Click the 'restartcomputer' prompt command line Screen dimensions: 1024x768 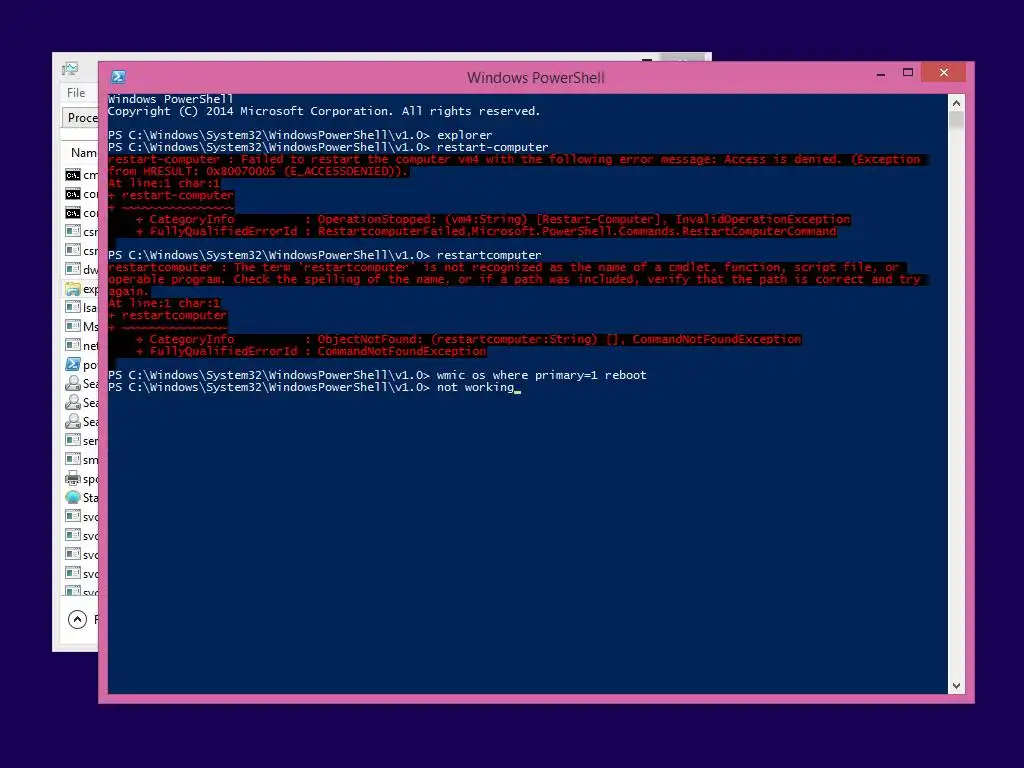pyautogui.click(x=325, y=255)
